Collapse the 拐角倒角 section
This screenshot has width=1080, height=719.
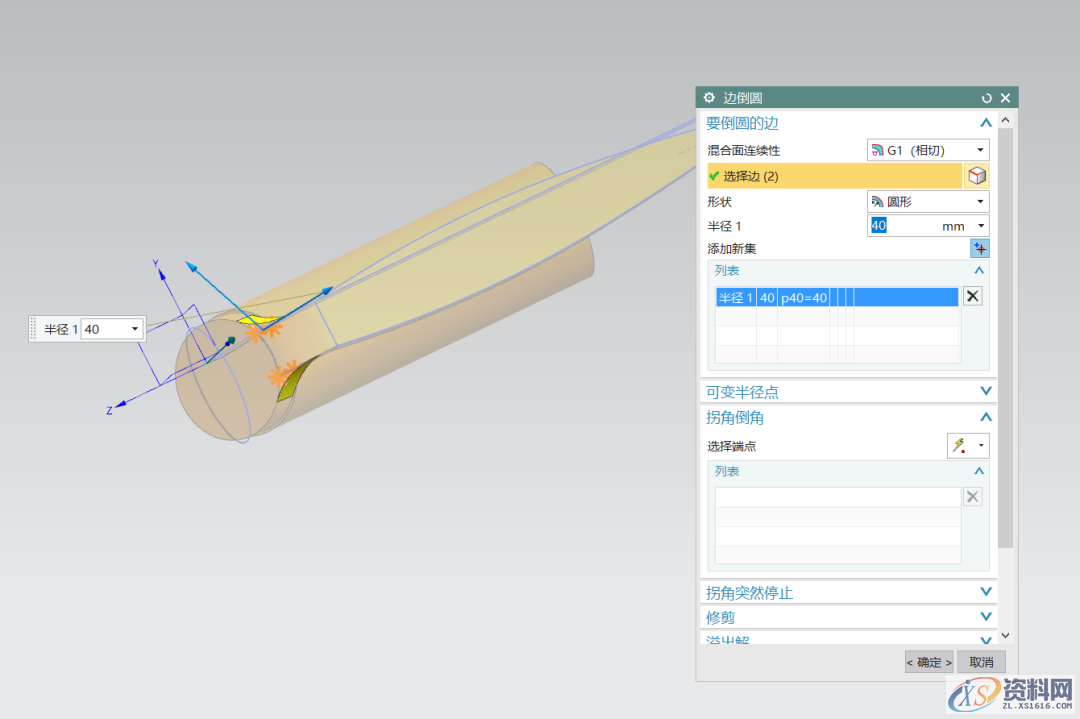[985, 417]
